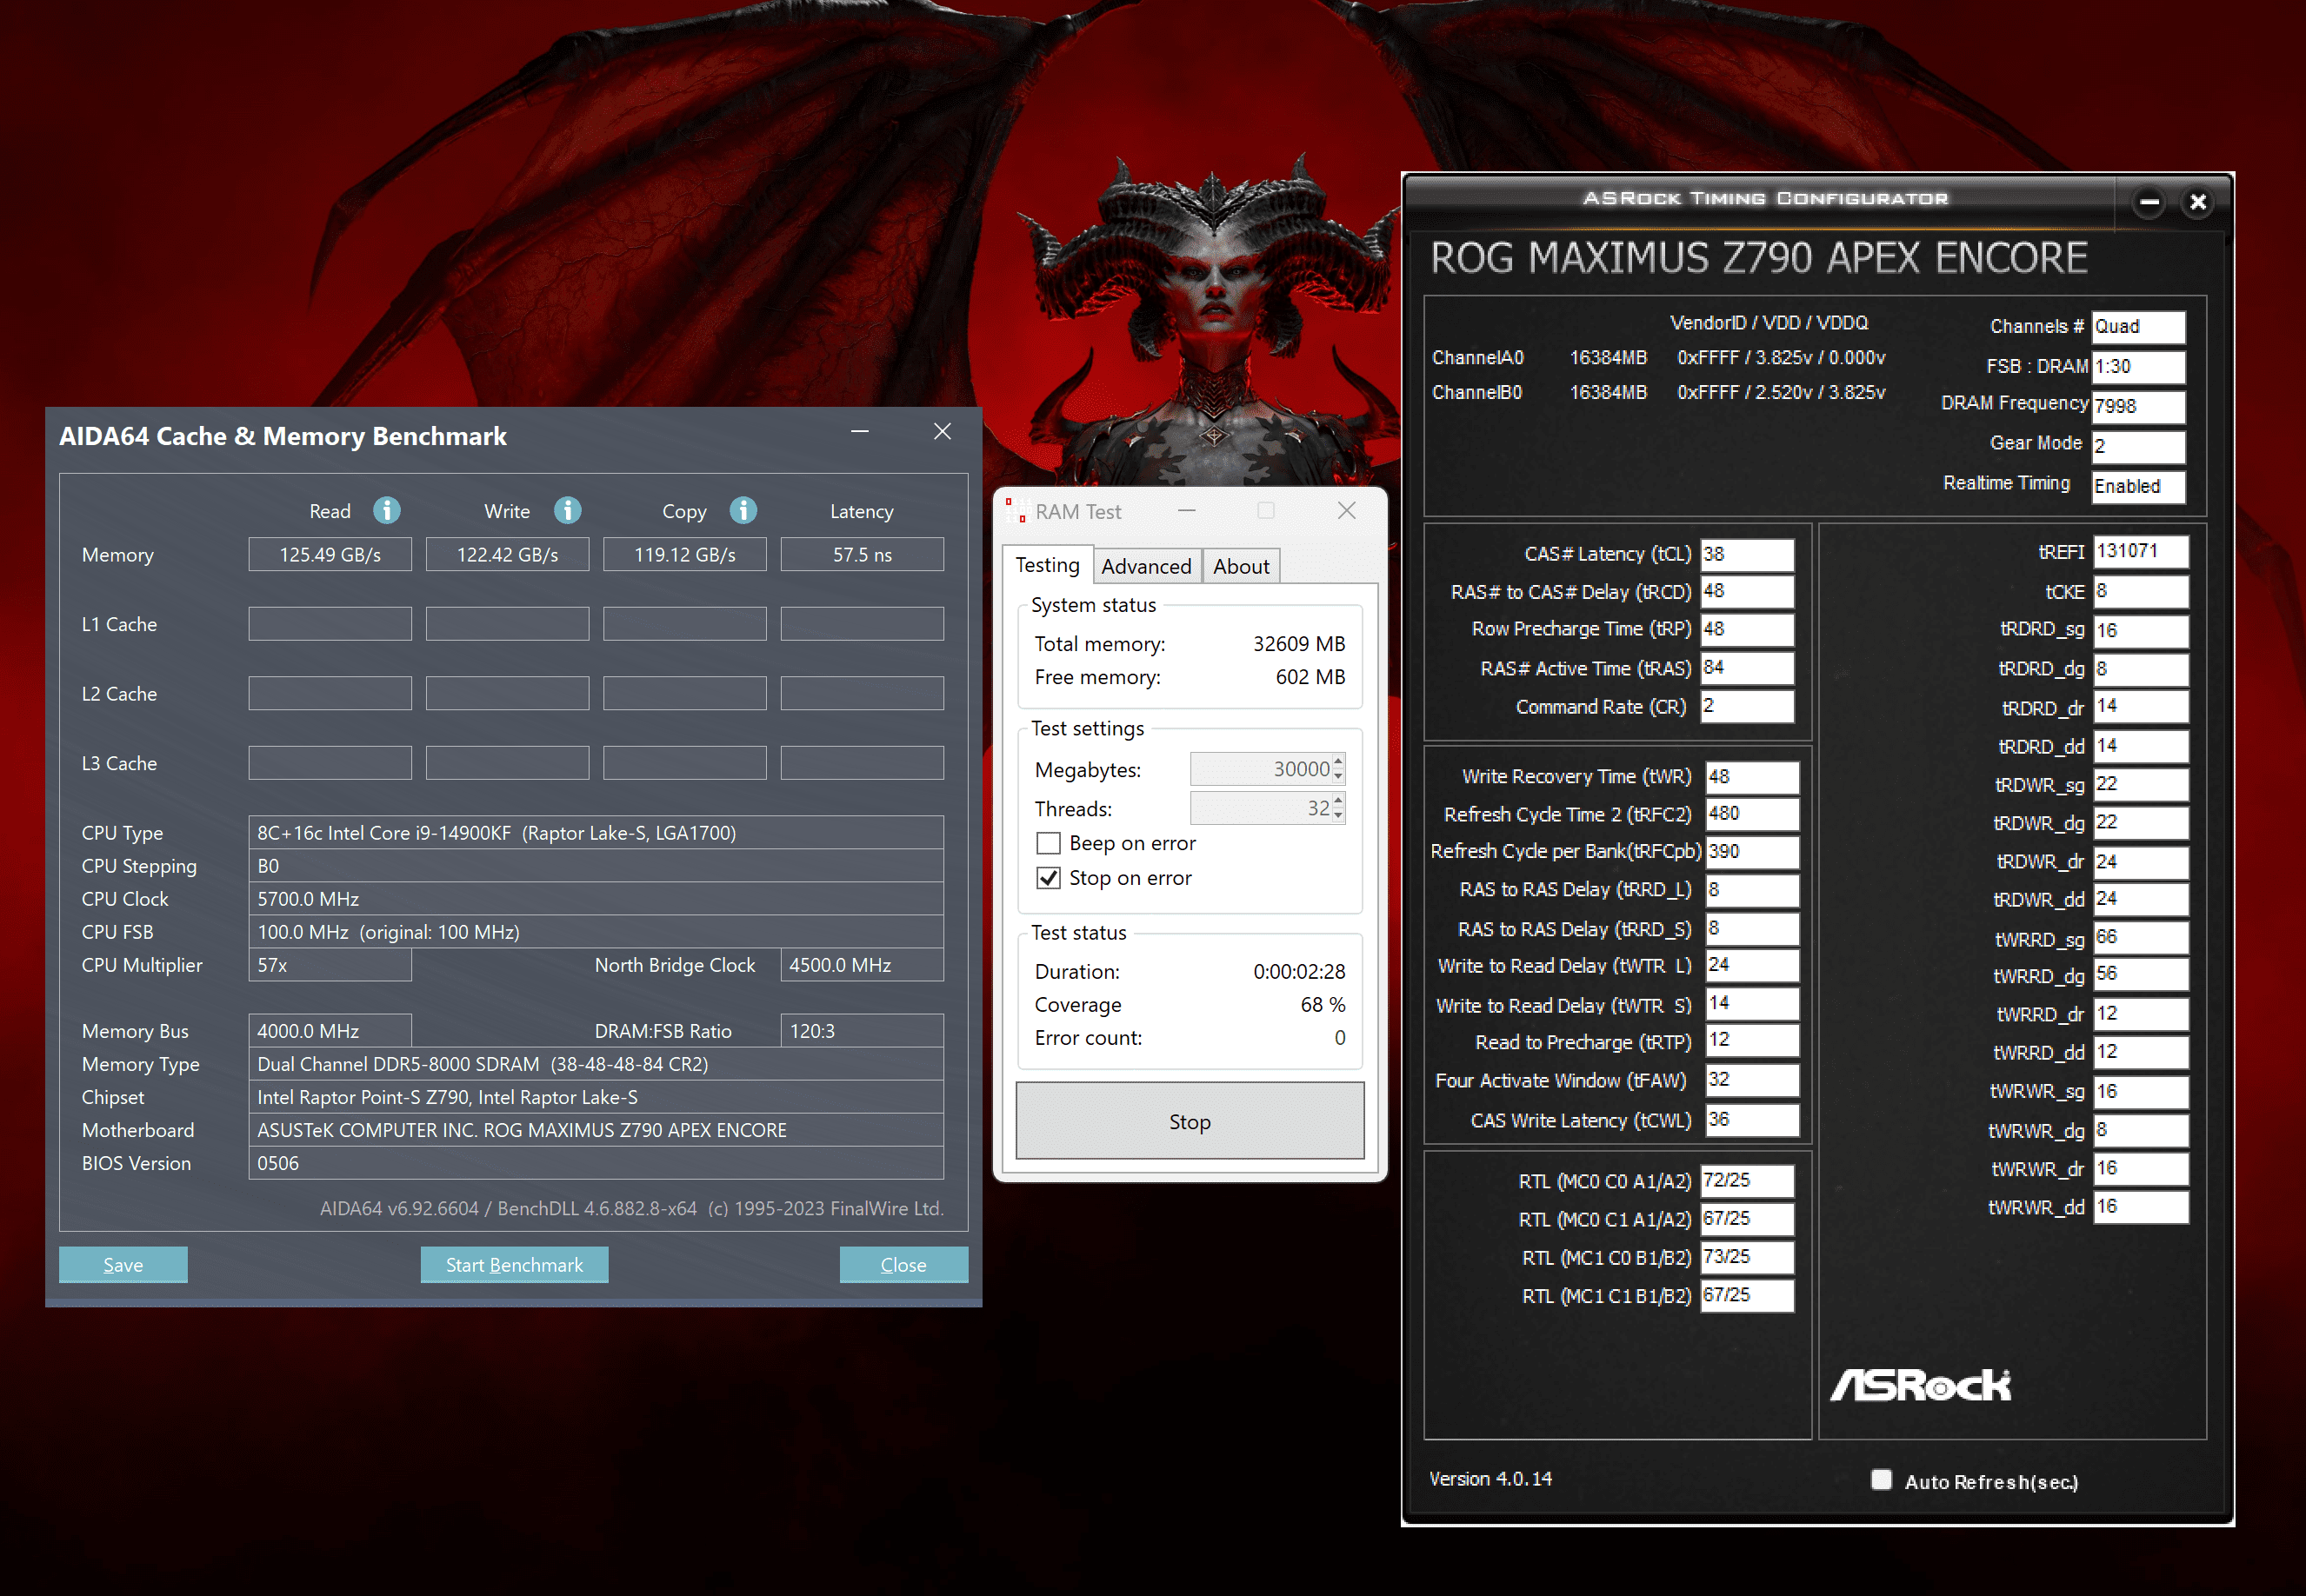Image resolution: width=2306 pixels, height=1596 pixels.
Task: Click the DRAM Frequency field showing 7998
Action: [x=2139, y=406]
